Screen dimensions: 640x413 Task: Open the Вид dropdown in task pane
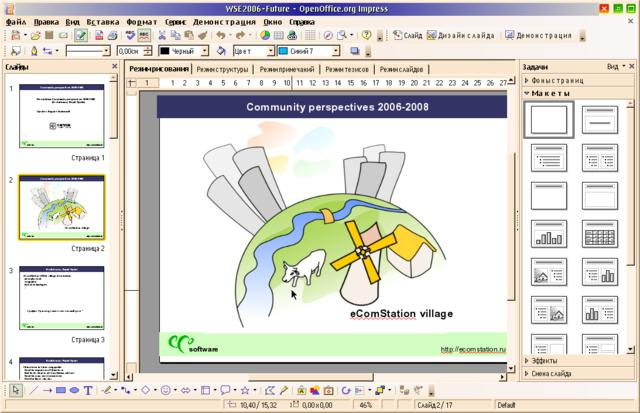tap(616, 67)
